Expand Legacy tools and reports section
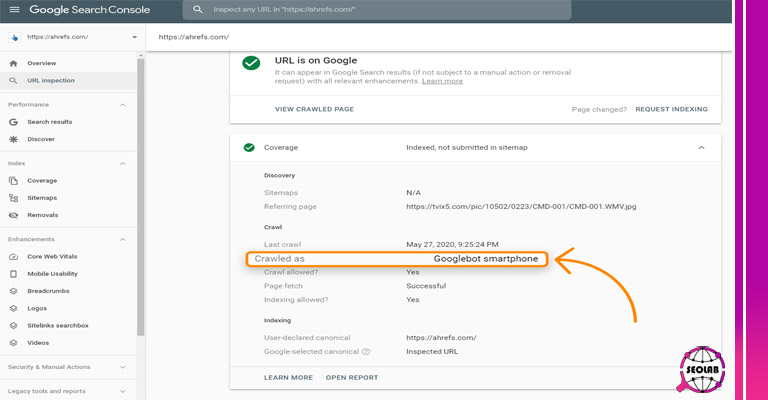 122,391
